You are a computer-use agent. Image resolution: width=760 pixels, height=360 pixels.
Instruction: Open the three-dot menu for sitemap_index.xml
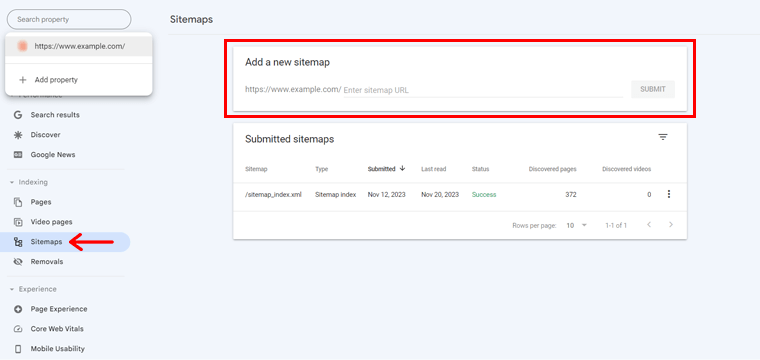[669, 194]
